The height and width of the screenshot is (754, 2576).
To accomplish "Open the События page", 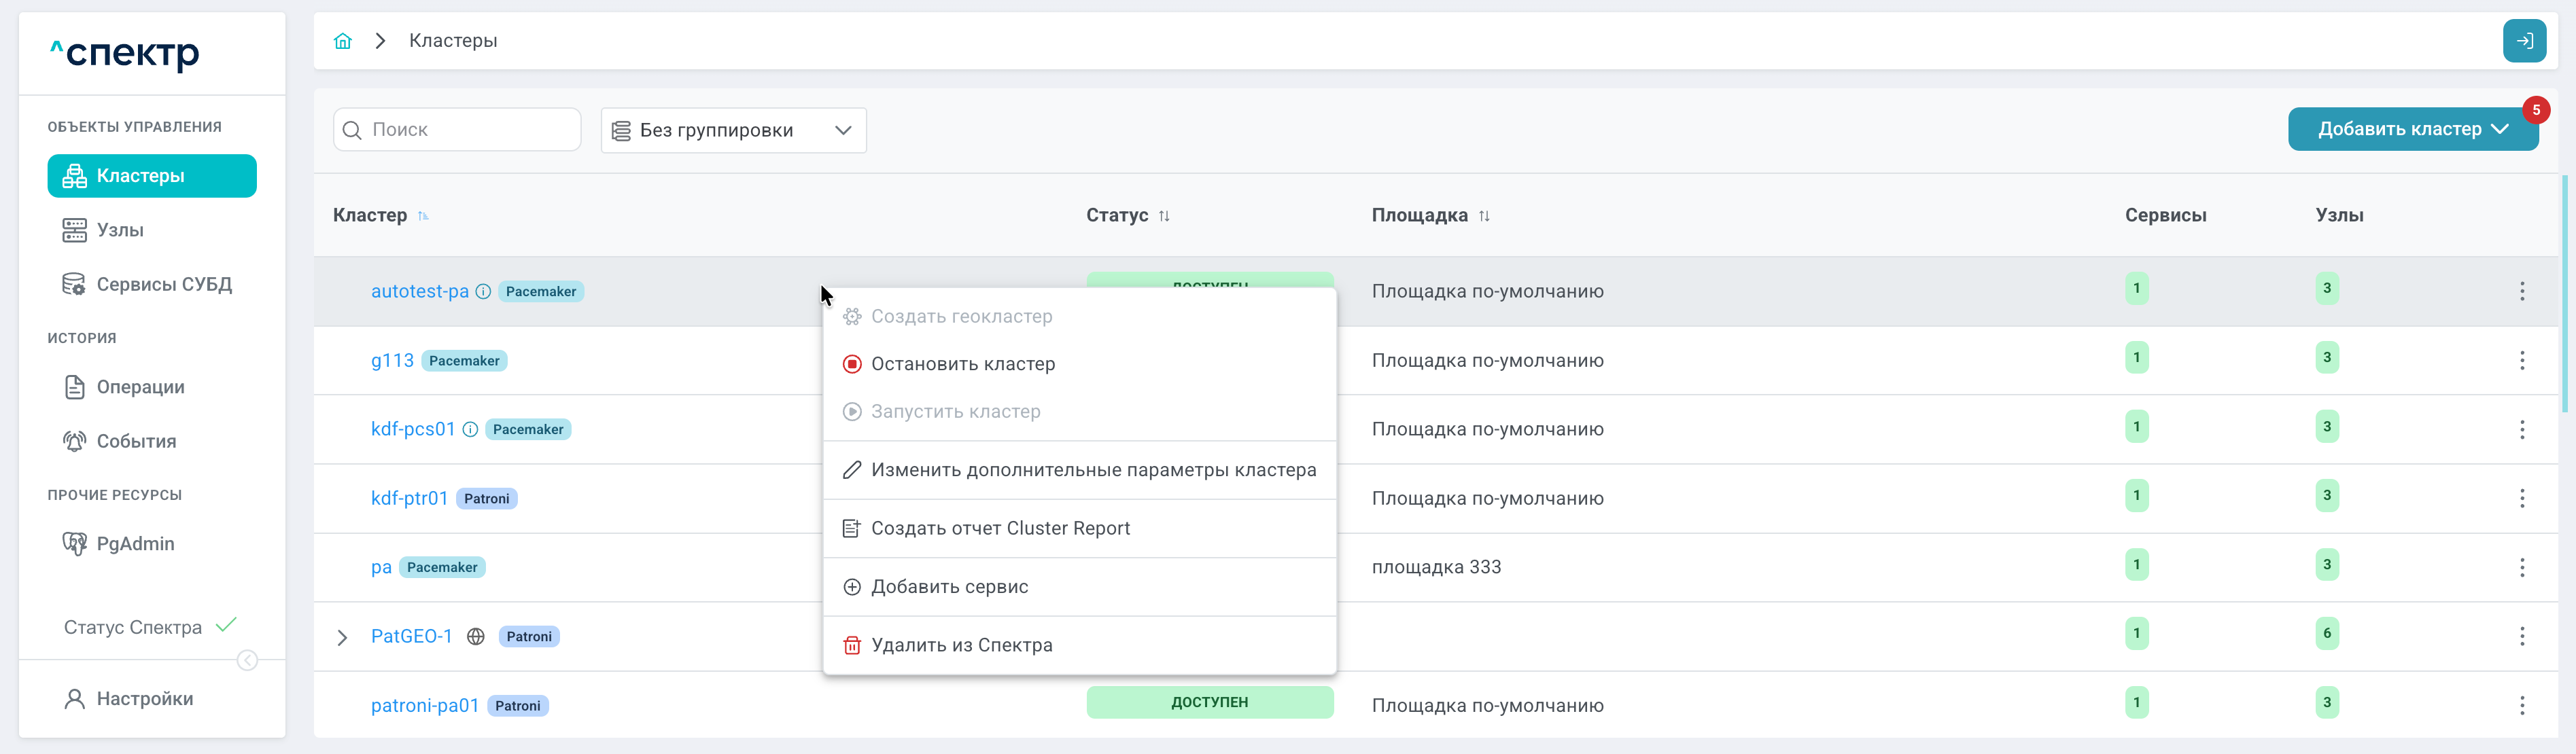I will 119,441.
